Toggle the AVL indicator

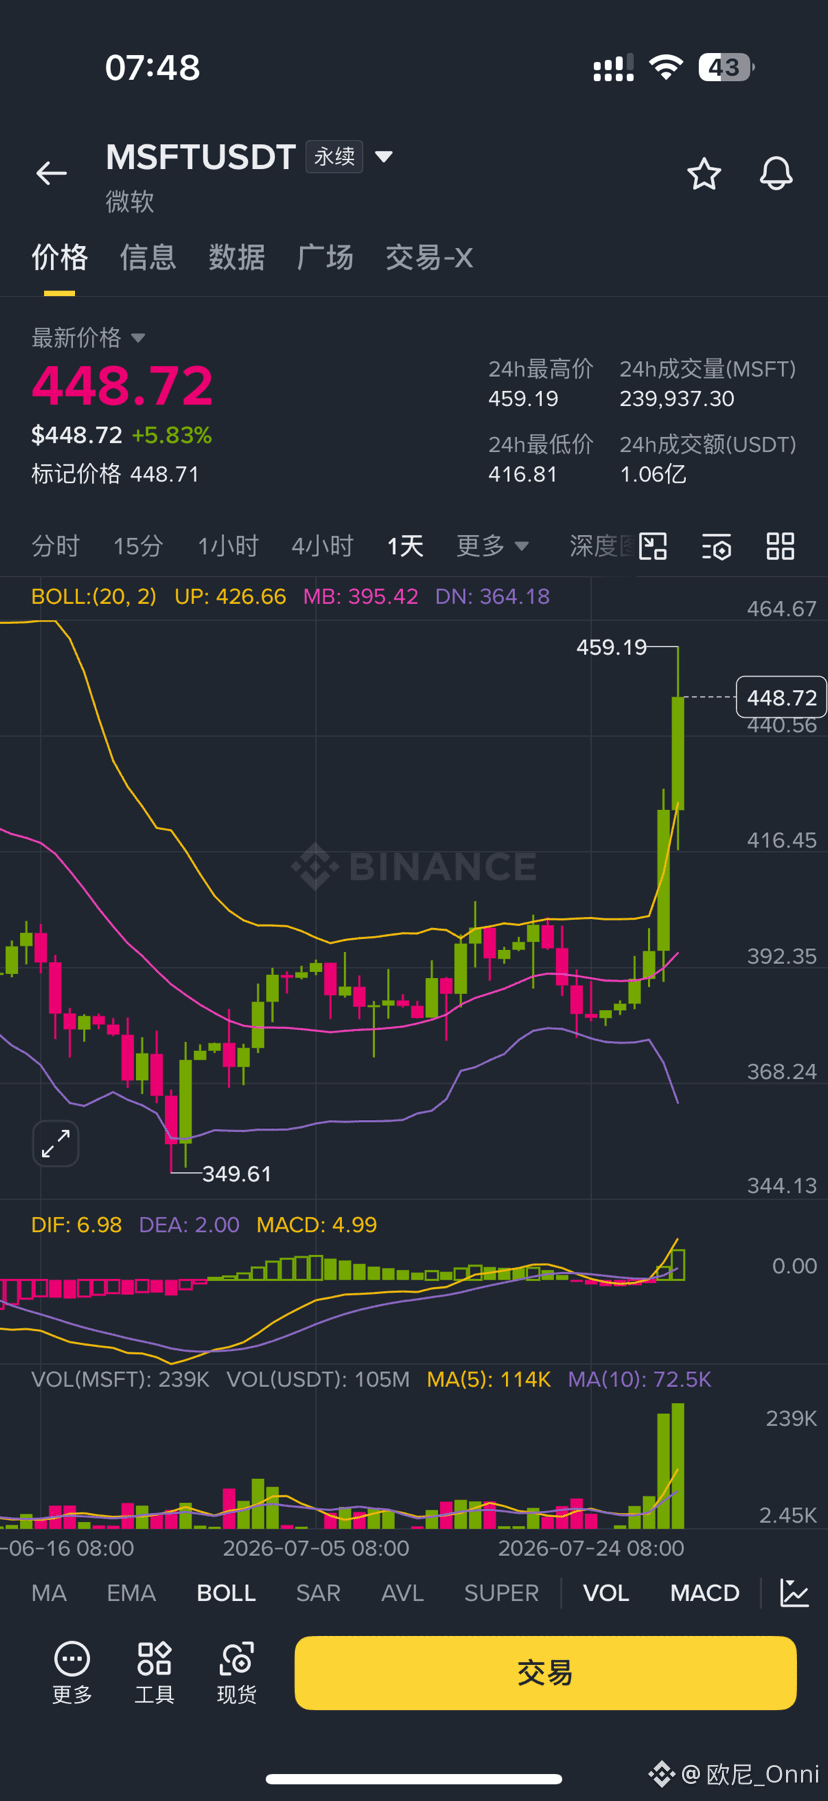pos(402,1593)
